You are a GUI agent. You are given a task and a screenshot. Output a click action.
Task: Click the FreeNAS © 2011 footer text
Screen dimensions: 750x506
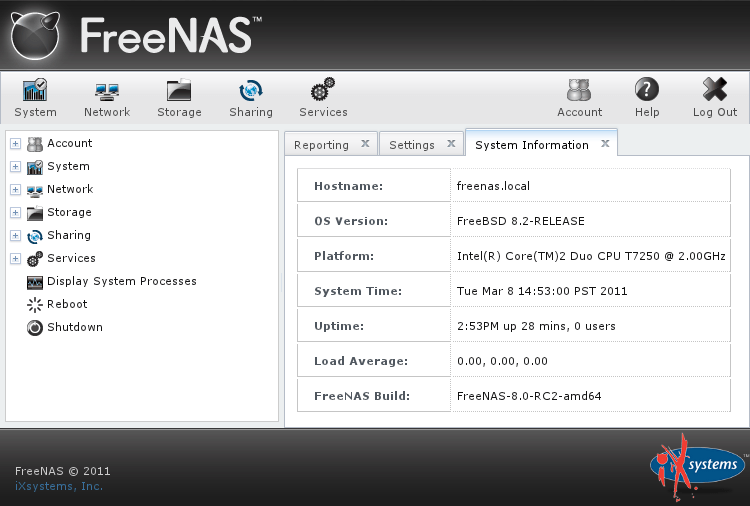point(63,471)
